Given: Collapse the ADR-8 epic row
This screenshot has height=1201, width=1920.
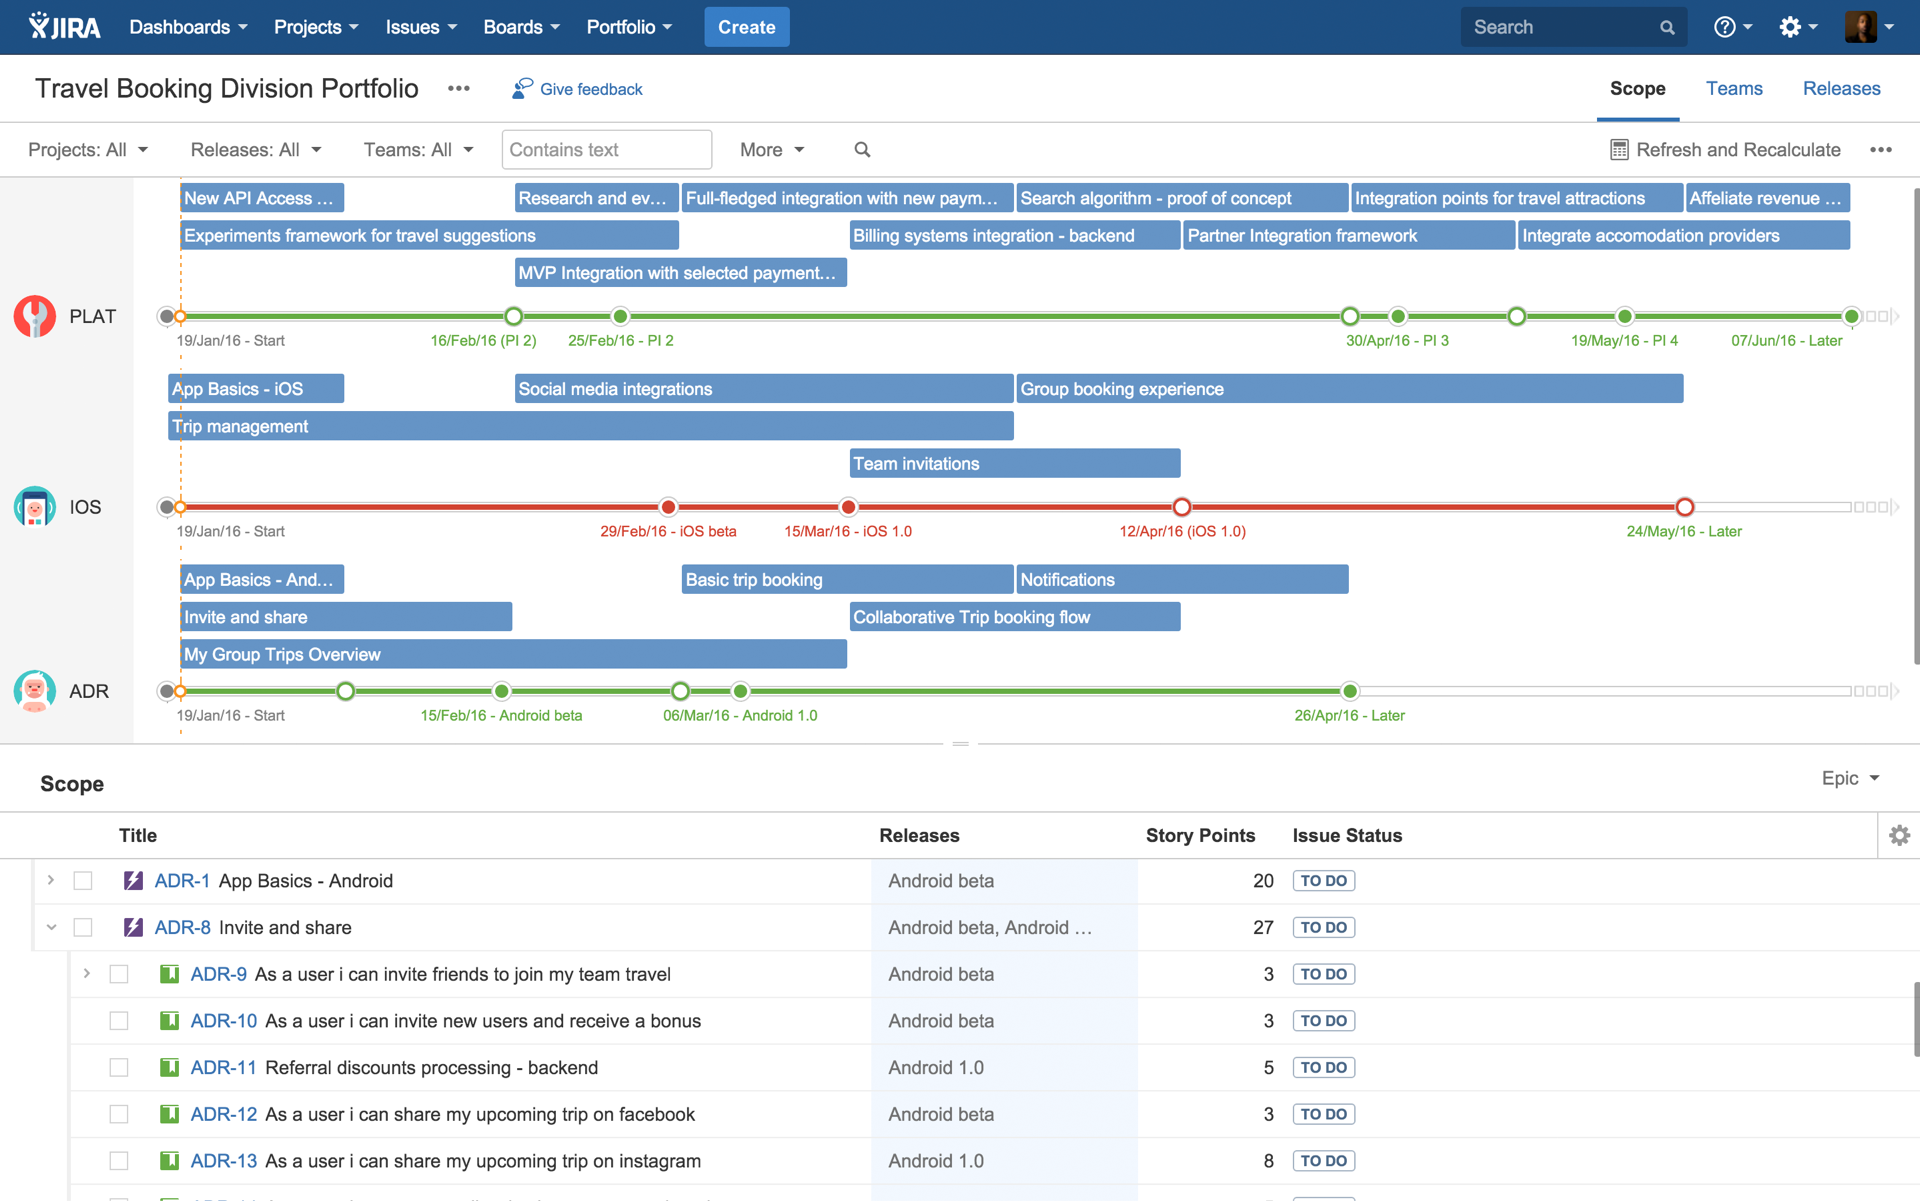Looking at the screenshot, I should pos(51,927).
